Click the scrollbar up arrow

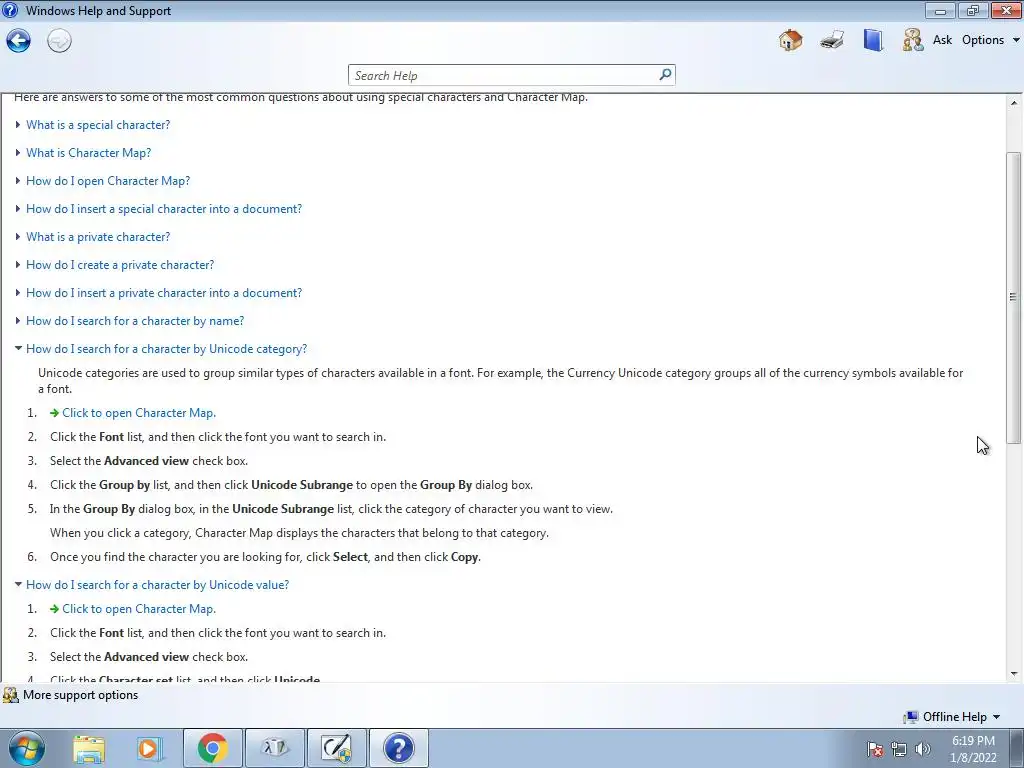pos(1013,103)
